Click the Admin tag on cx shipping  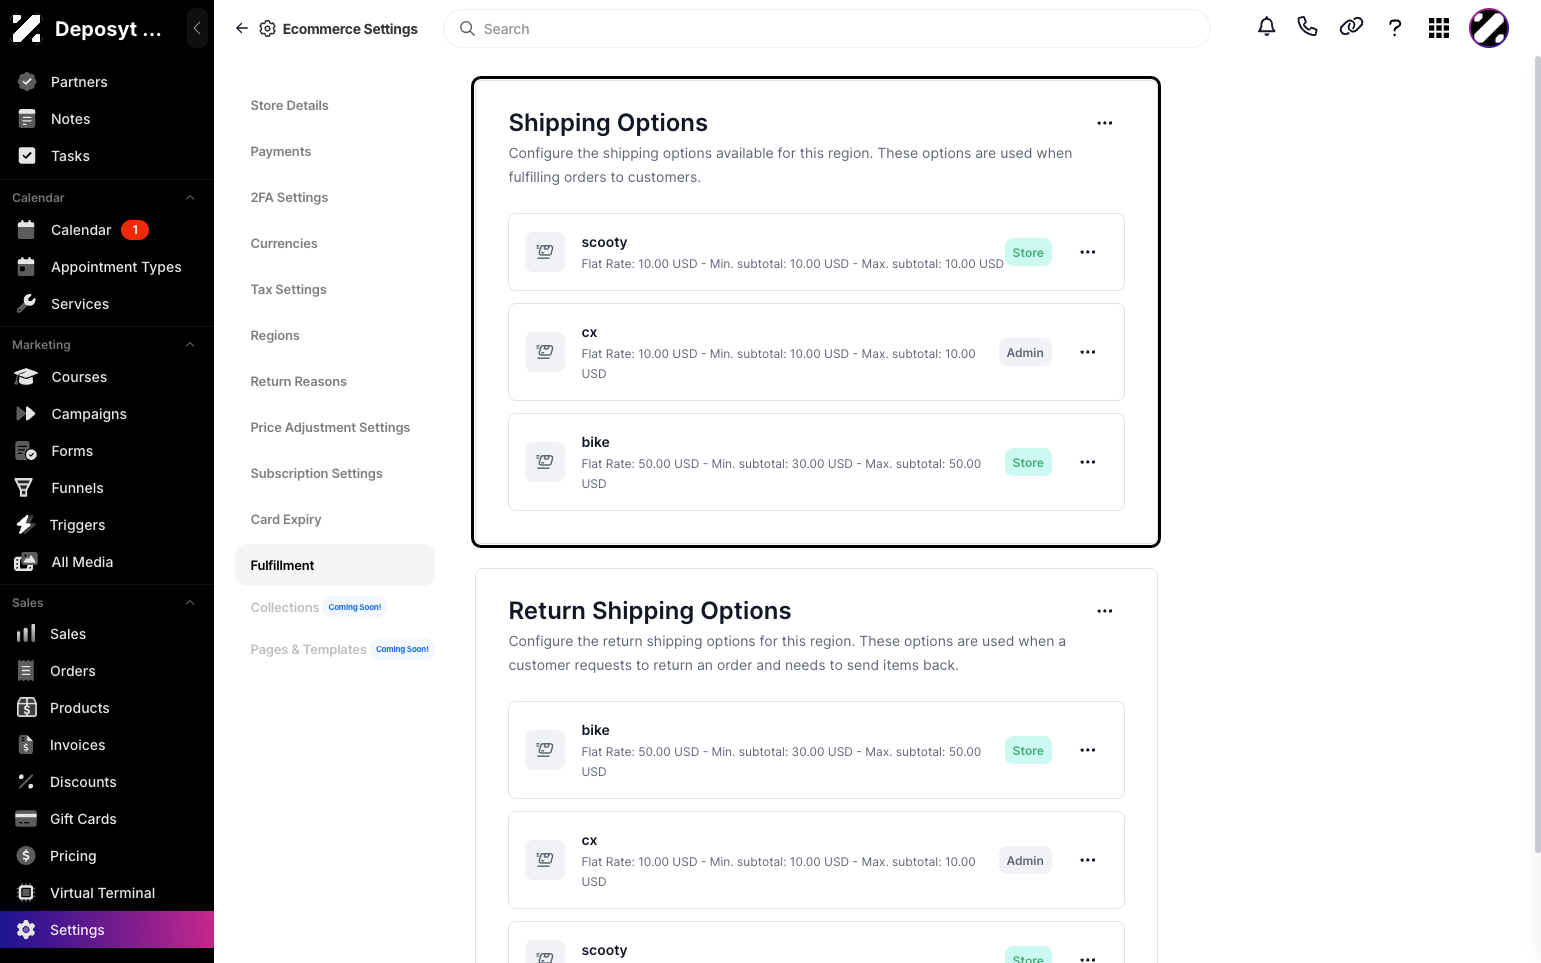click(1025, 352)
